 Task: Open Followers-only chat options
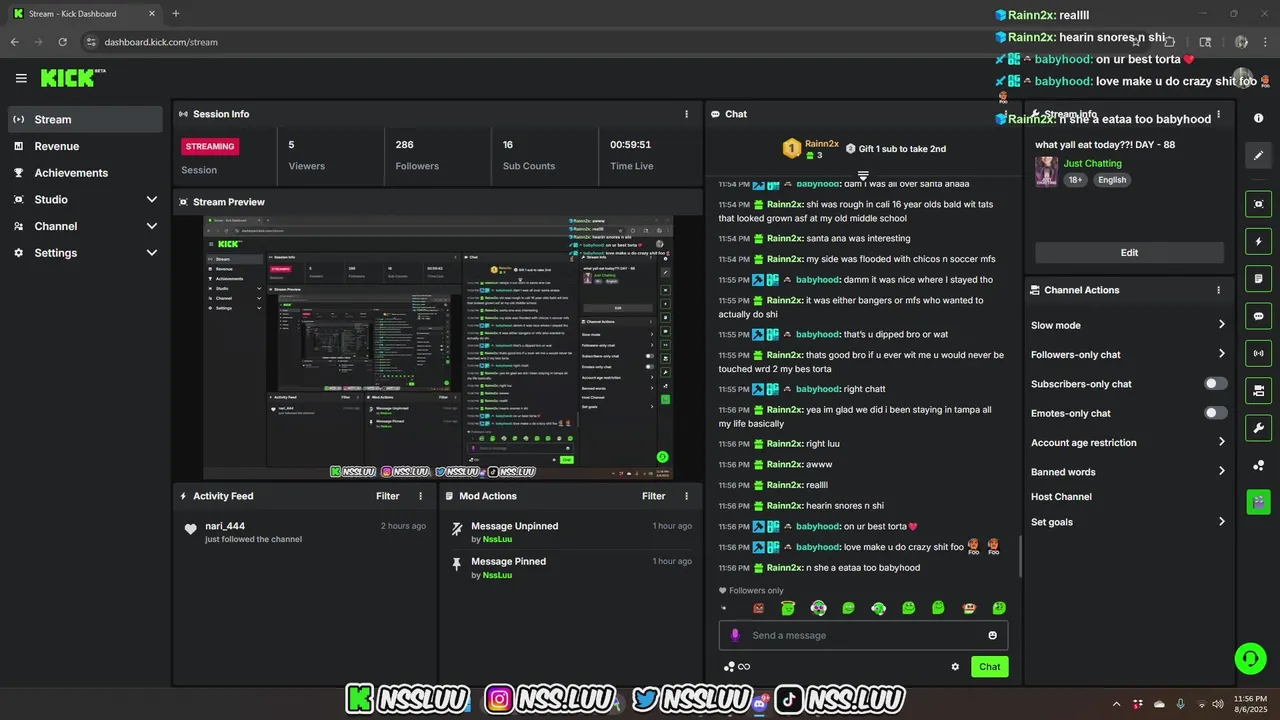tap(1128, 354)
